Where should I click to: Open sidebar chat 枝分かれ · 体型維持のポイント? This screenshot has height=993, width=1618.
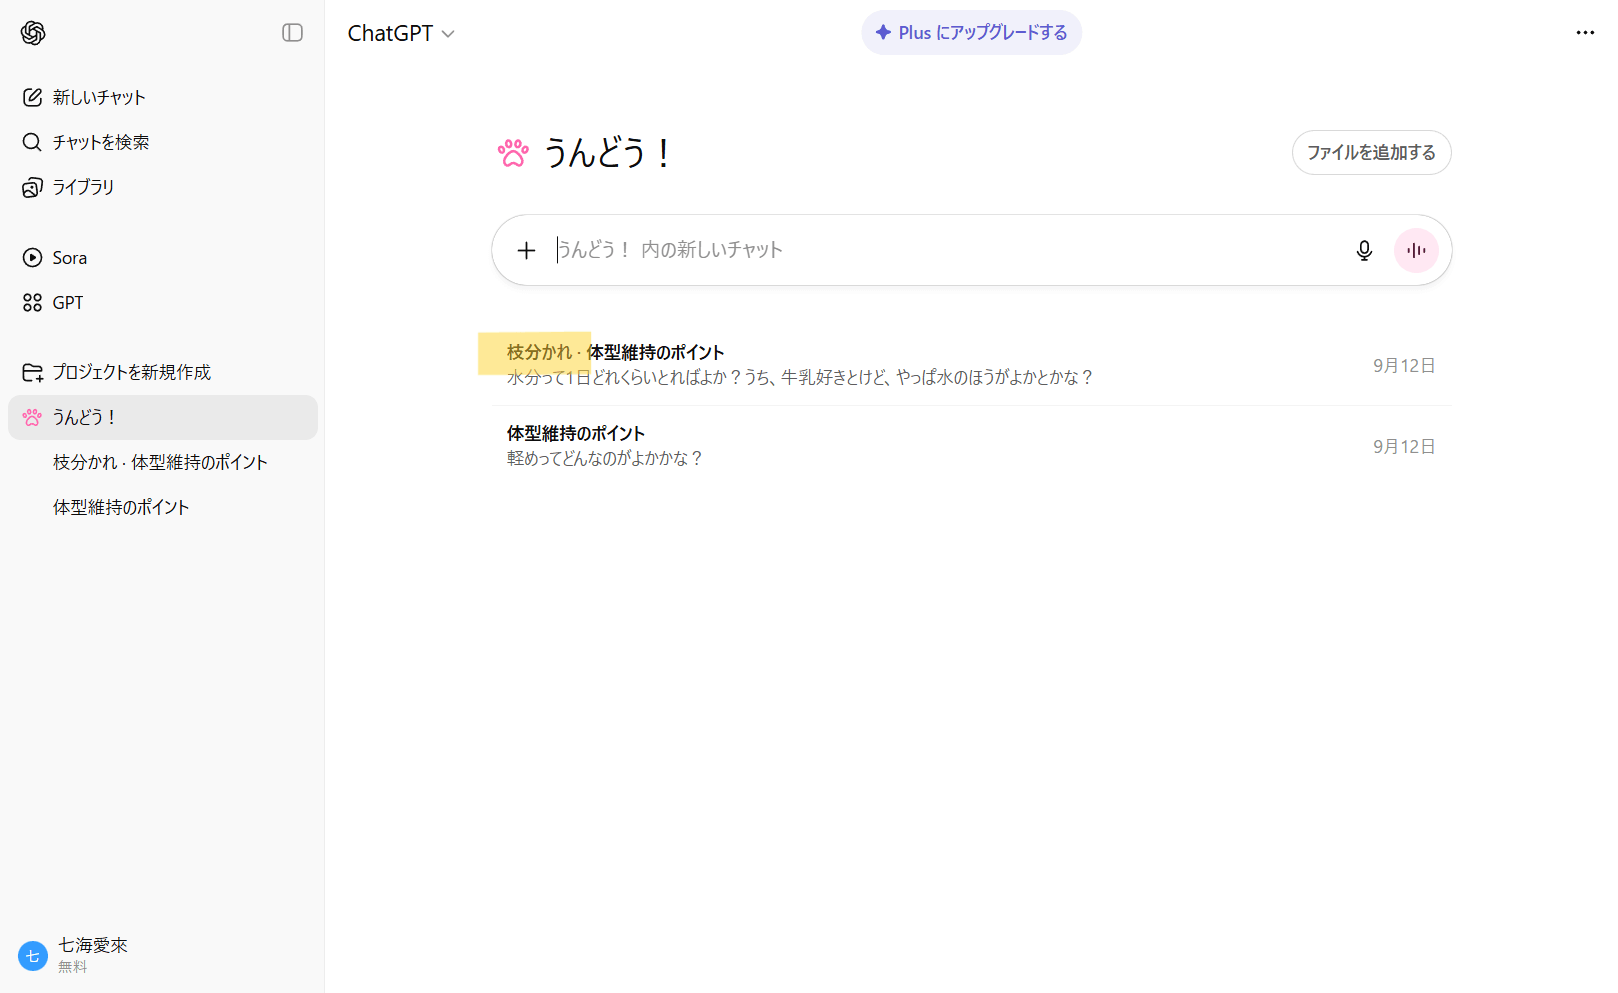pos(160,462)
